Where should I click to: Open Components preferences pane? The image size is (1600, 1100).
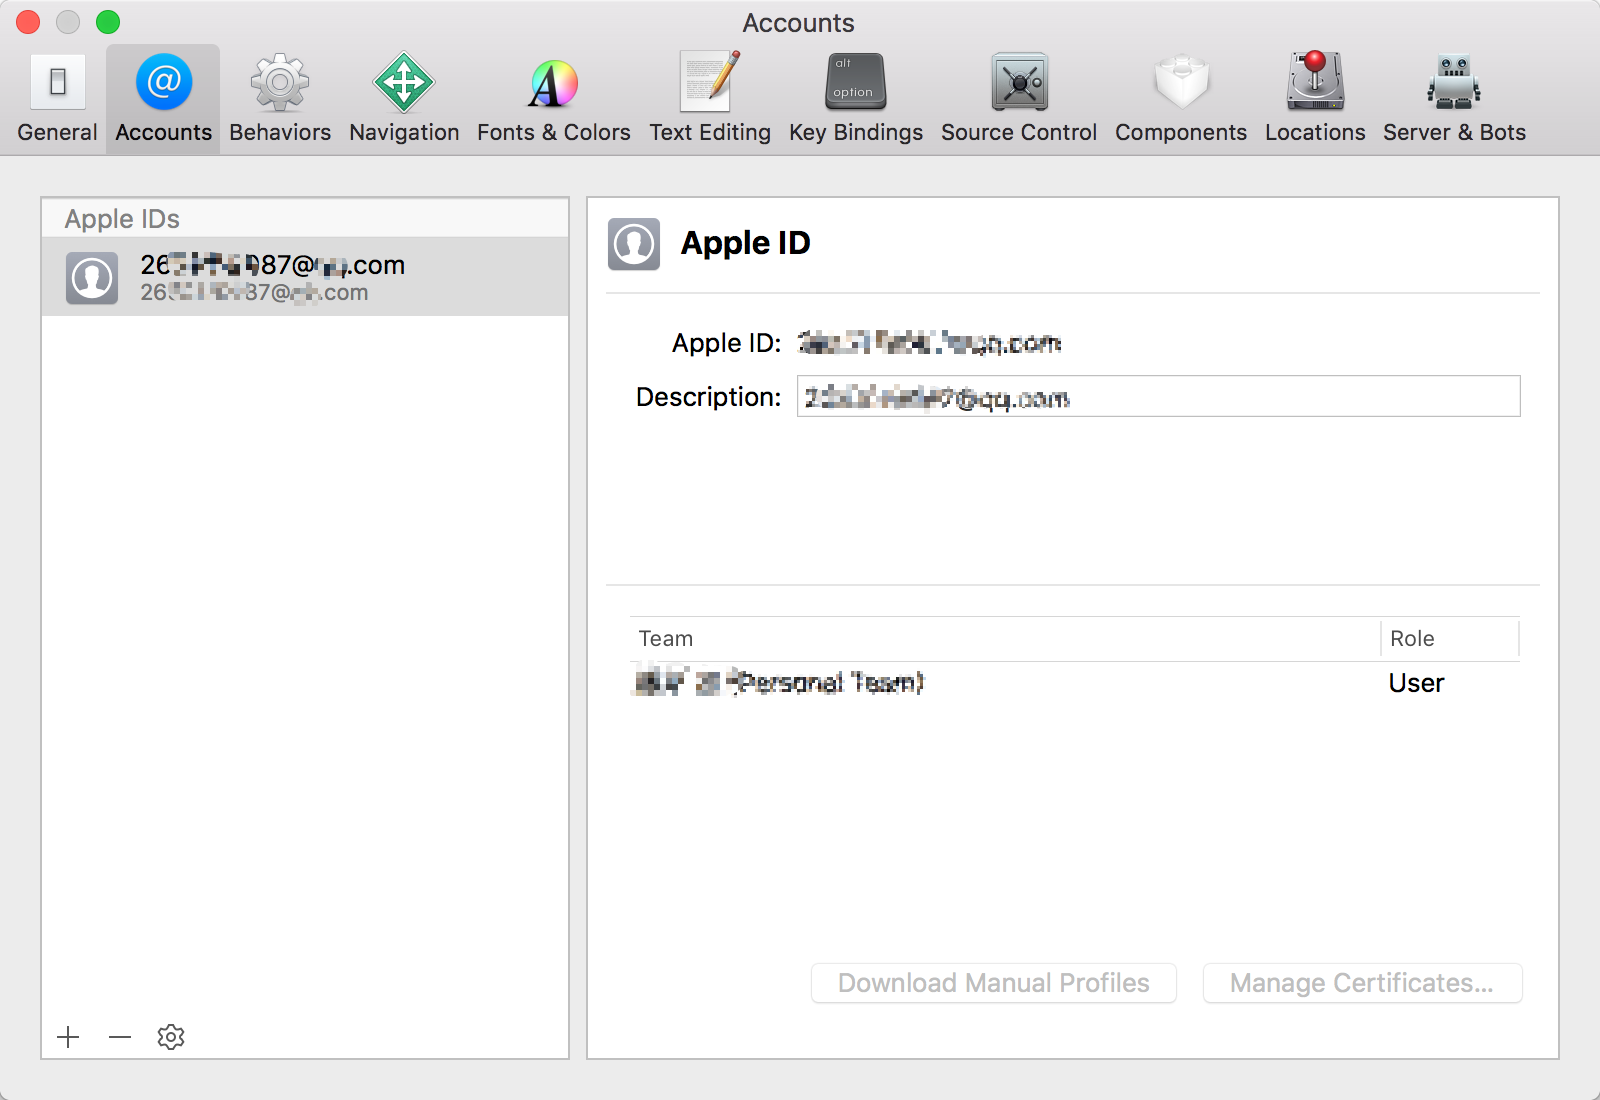[1180, 99]
